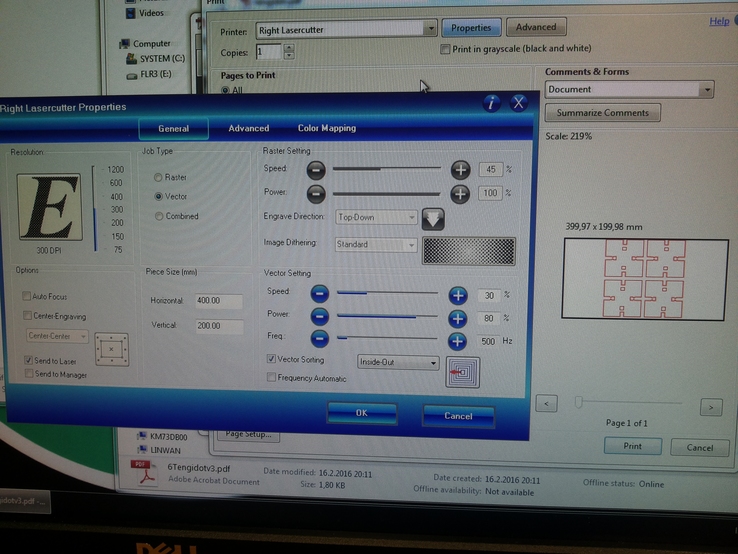Decrease raster power with minus button
This screenshot has height=554, width=738.
(316, 193)
